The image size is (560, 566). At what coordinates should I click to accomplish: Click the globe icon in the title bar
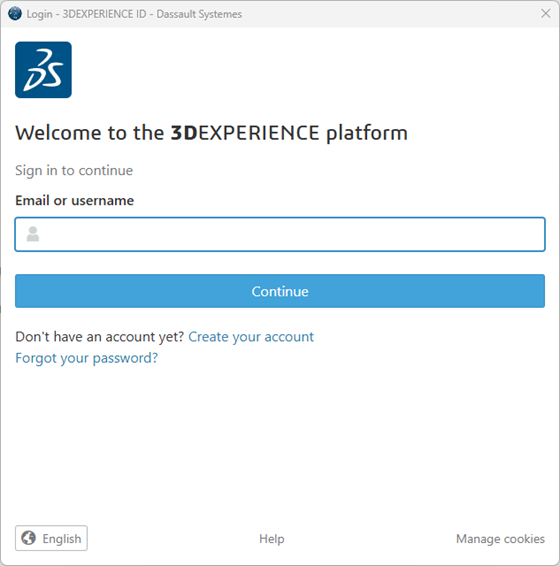[15, 14]
